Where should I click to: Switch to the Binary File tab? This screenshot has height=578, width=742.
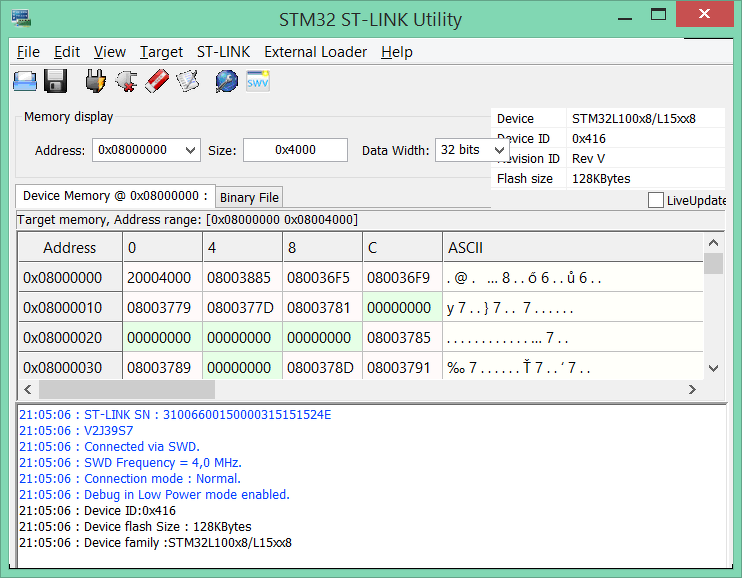tap(249, 197)
